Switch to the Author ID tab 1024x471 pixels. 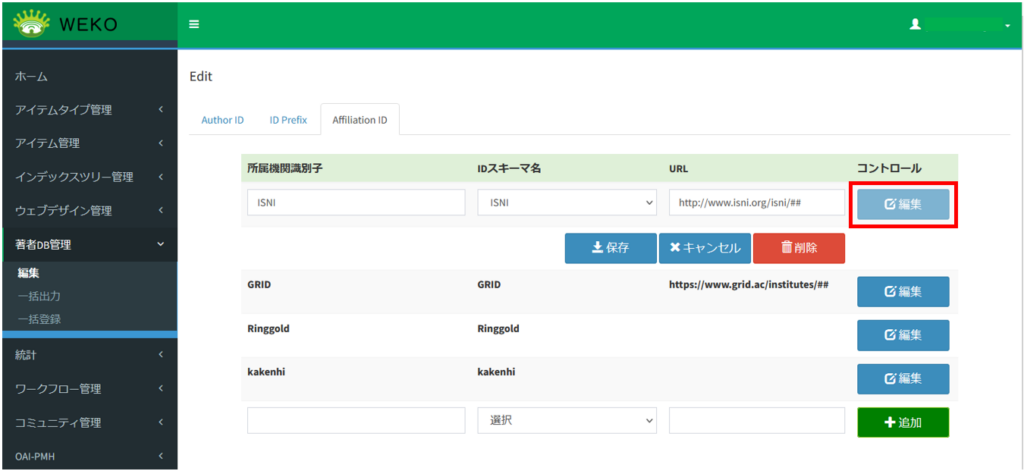[222, 120]
